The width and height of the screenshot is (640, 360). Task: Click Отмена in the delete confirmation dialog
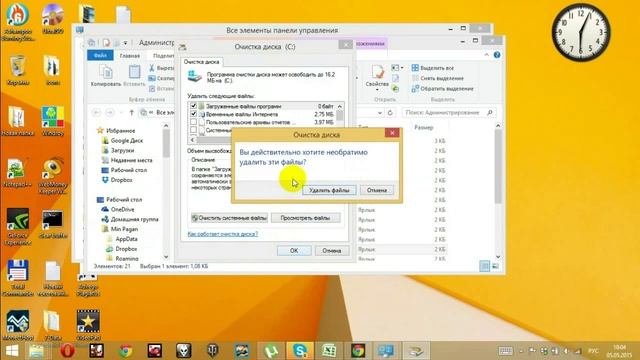click(x=376, y=190)
